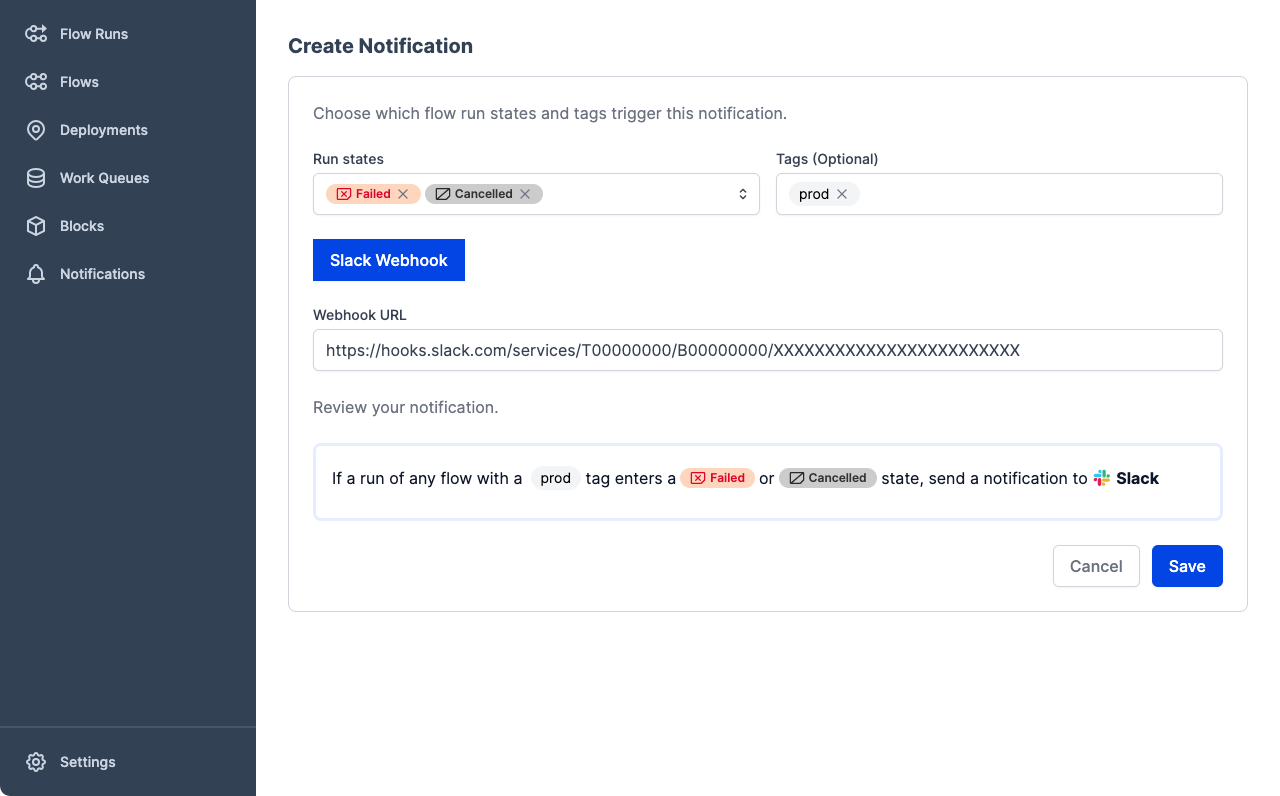Click the 'Review your notification.' text
Viewport: 1280px width, 796px height.
(x=405, y=408)
